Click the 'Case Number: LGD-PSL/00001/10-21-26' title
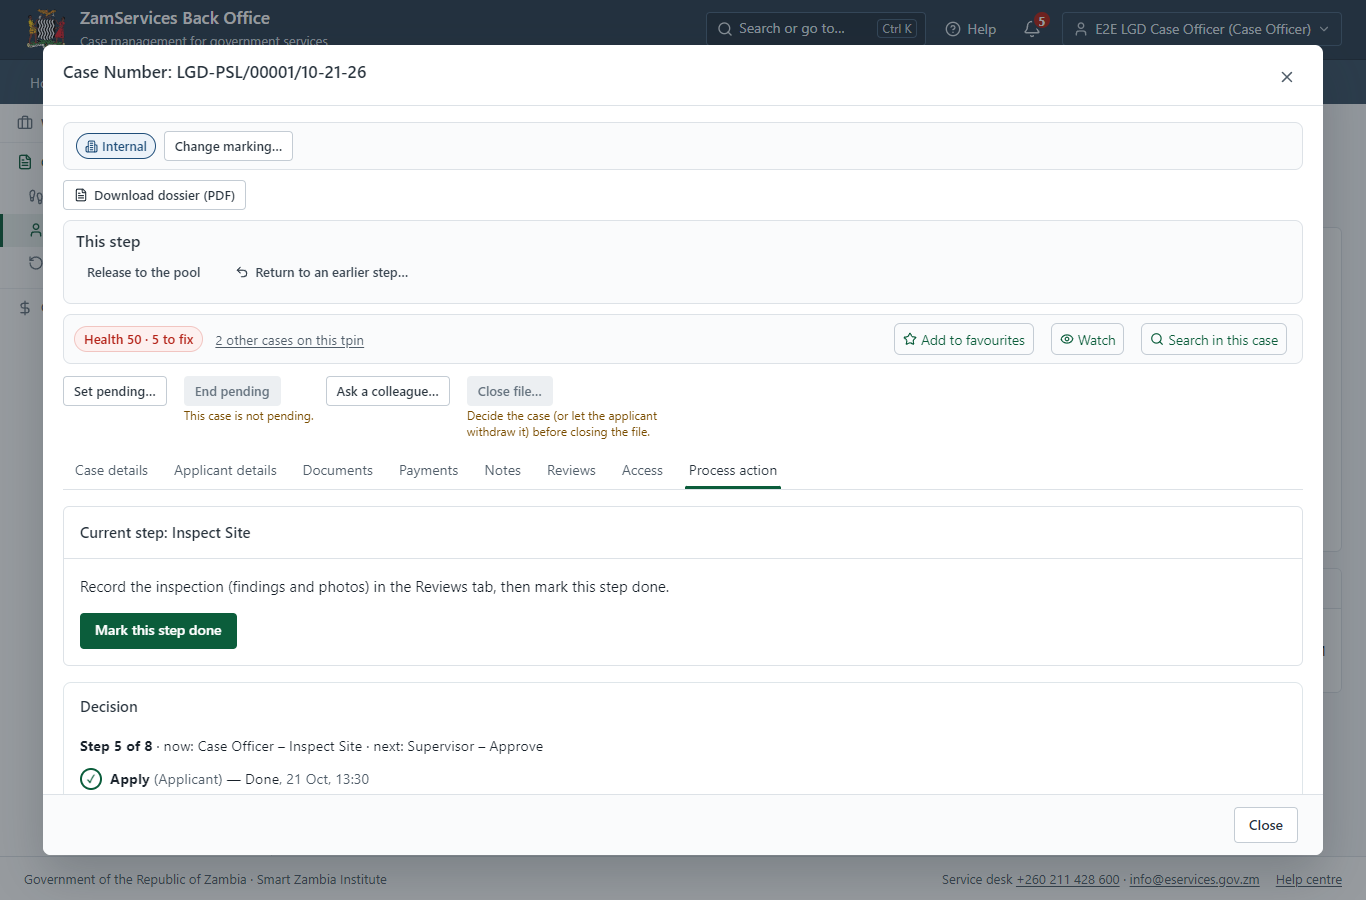This screenshot has width=1366, height=900. click(215, 72)
